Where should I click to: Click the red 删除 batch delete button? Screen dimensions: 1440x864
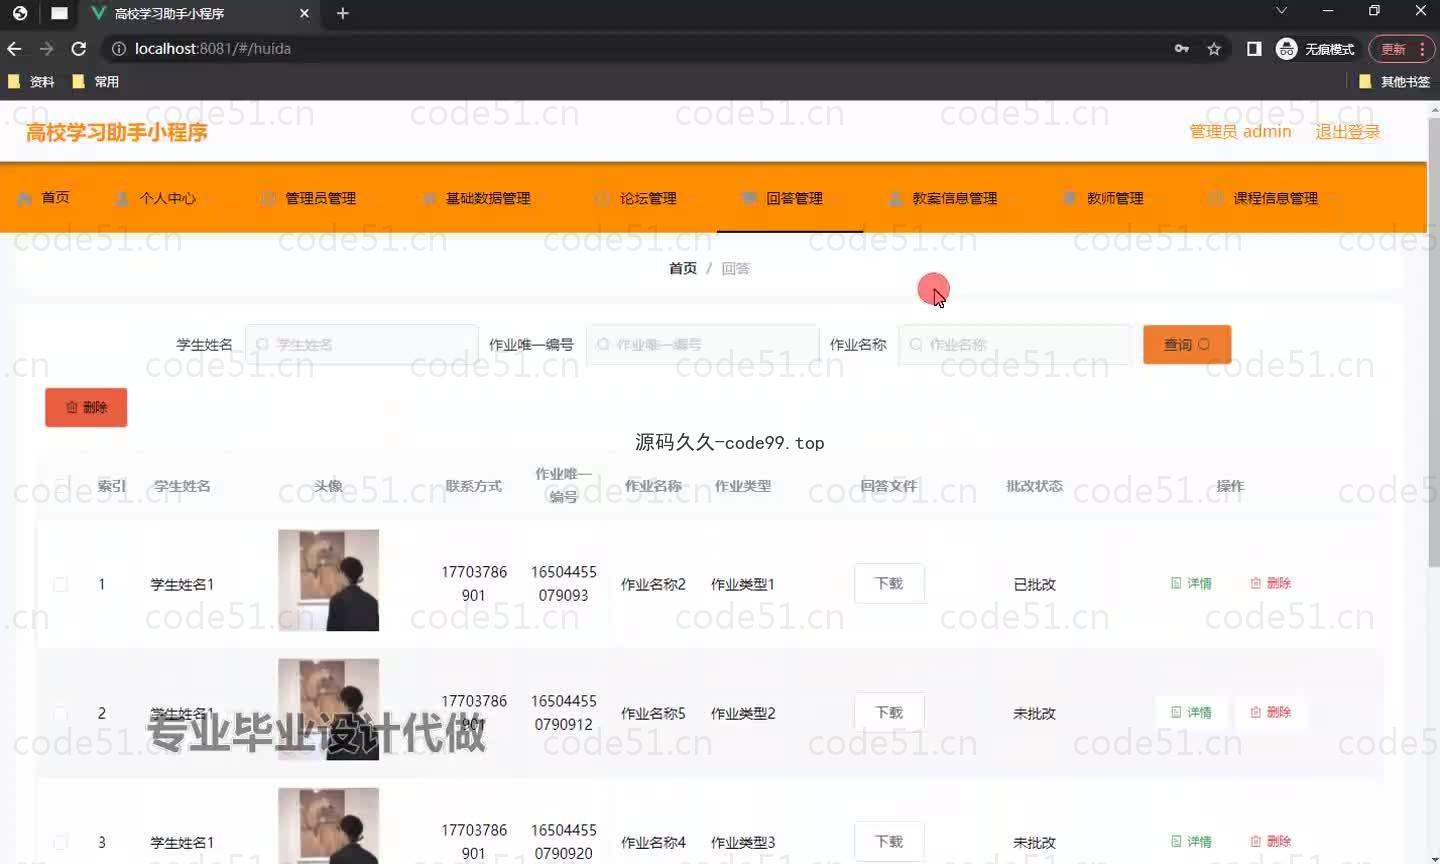[x=86, y=407]
